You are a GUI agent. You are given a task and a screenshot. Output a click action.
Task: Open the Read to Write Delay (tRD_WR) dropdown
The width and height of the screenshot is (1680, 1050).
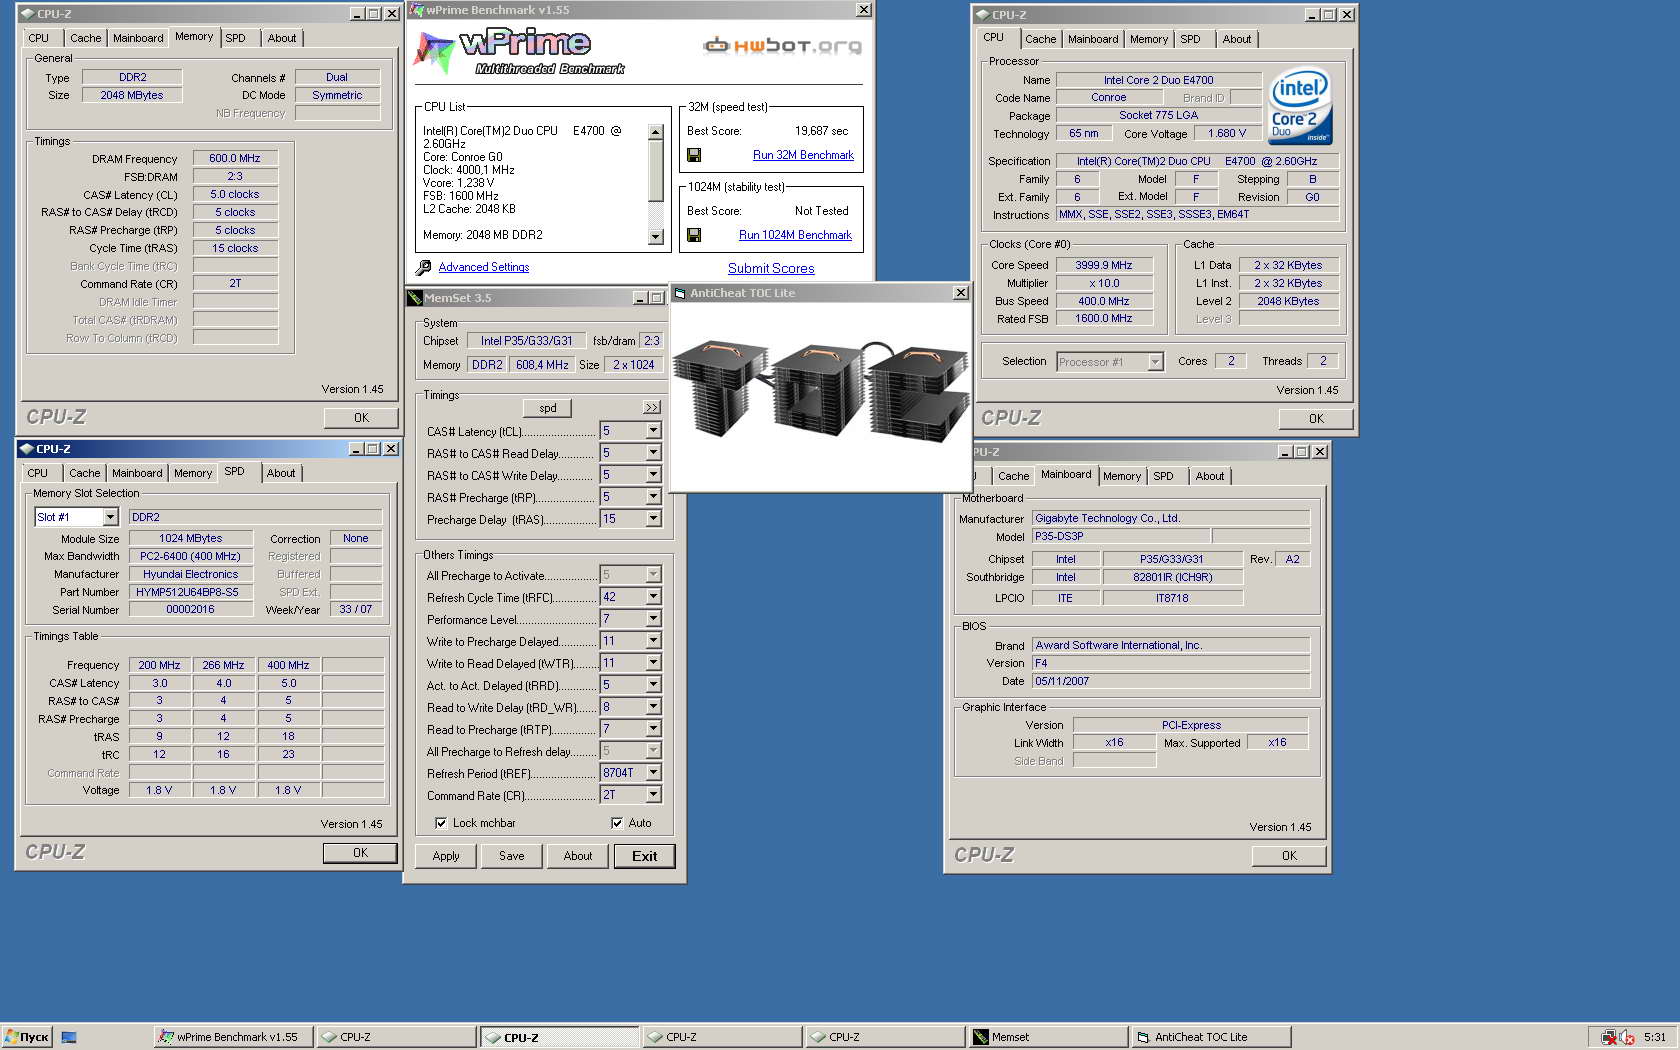(653, 707)
